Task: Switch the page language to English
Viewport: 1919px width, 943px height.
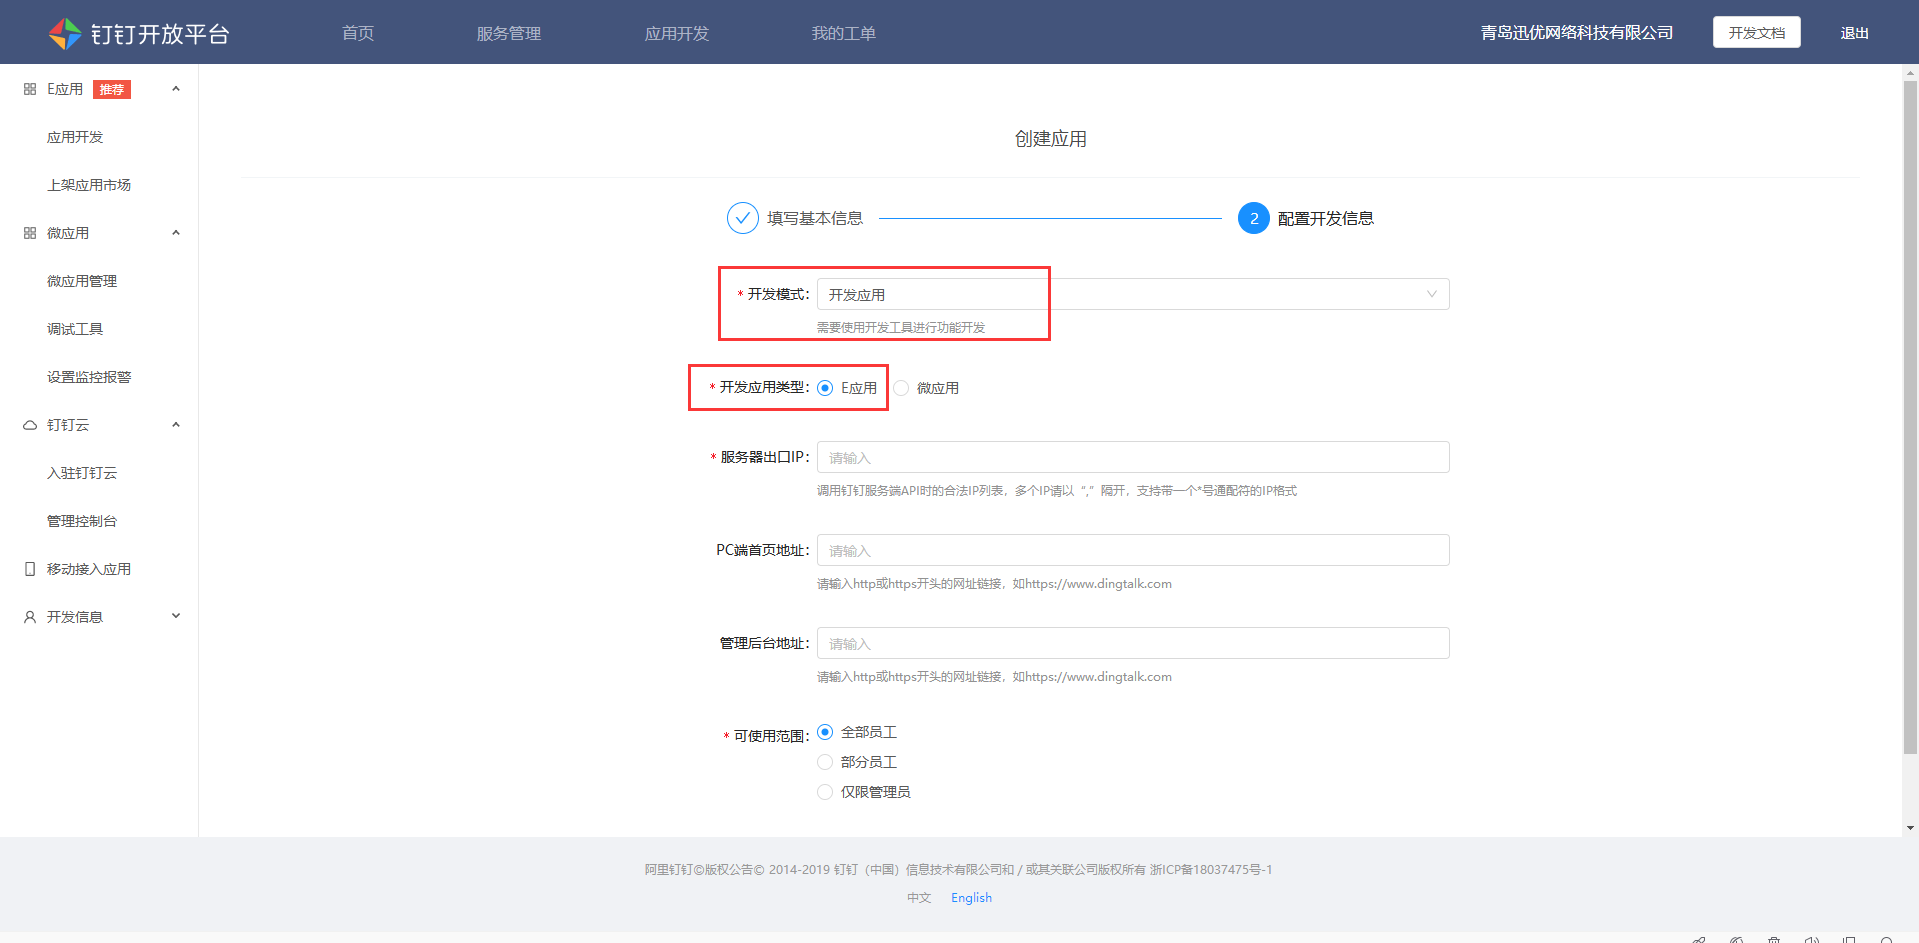Action: tap(970, 897)
